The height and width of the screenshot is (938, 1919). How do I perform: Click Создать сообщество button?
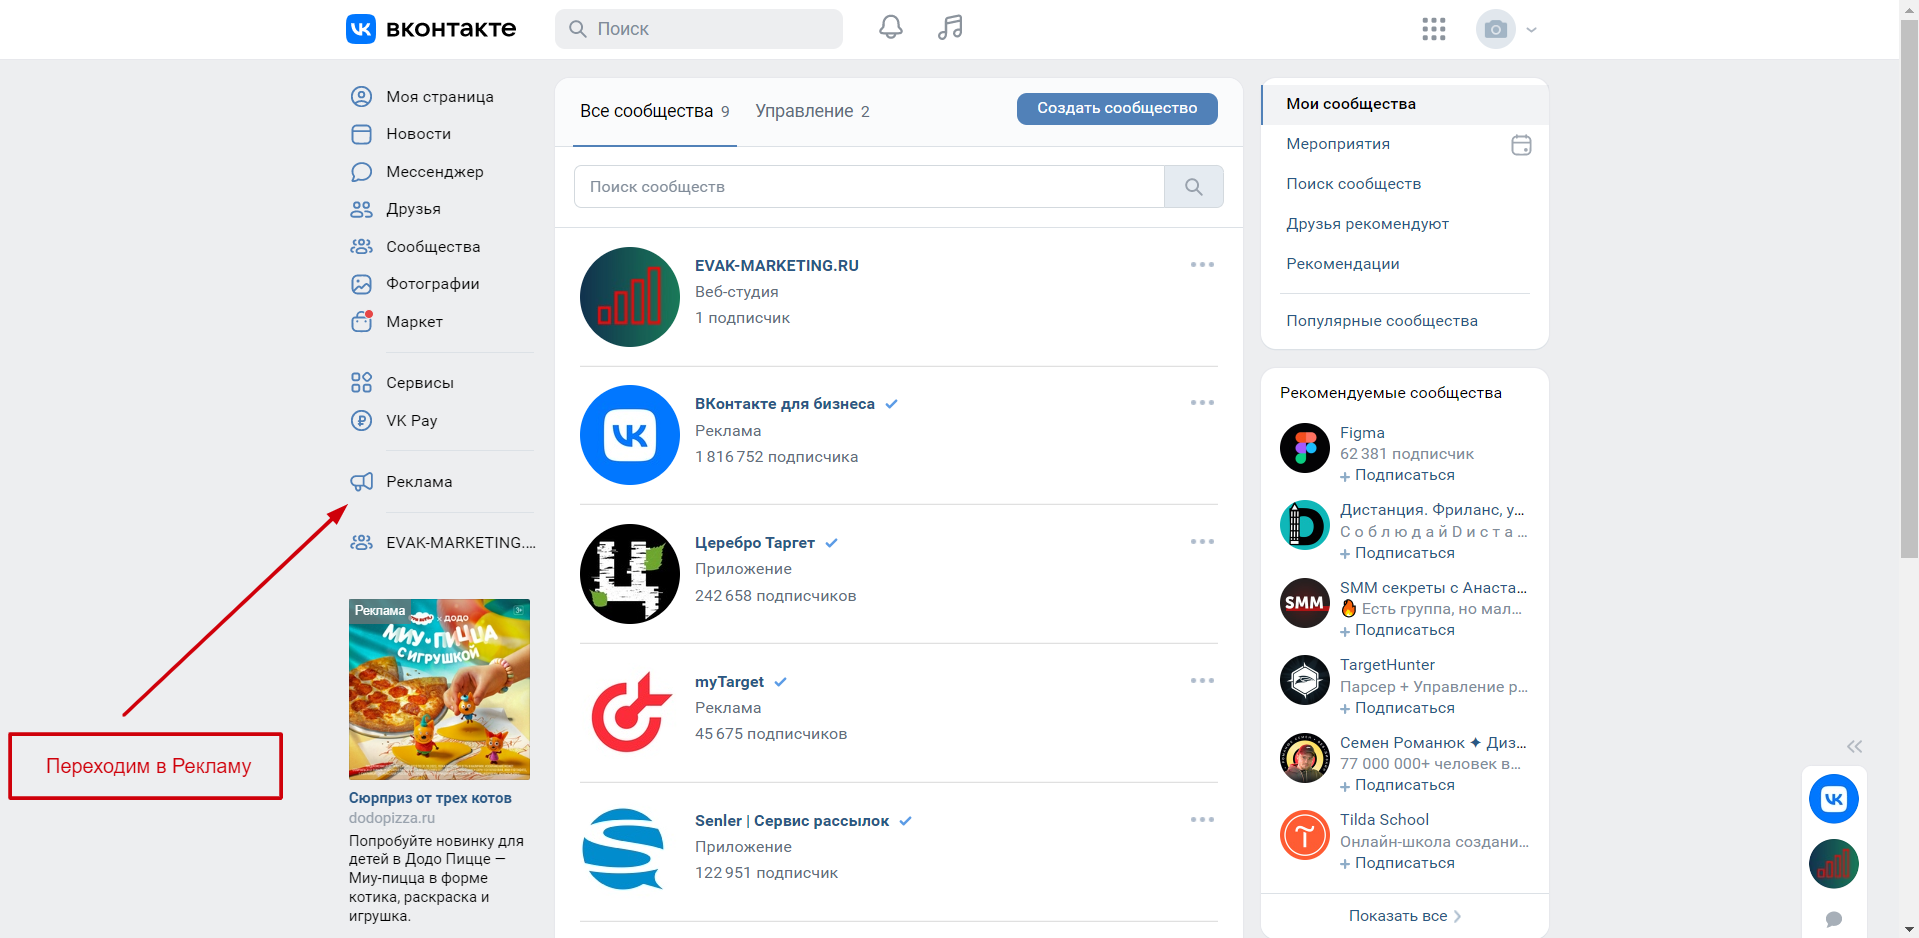(x=1117, y=108)
